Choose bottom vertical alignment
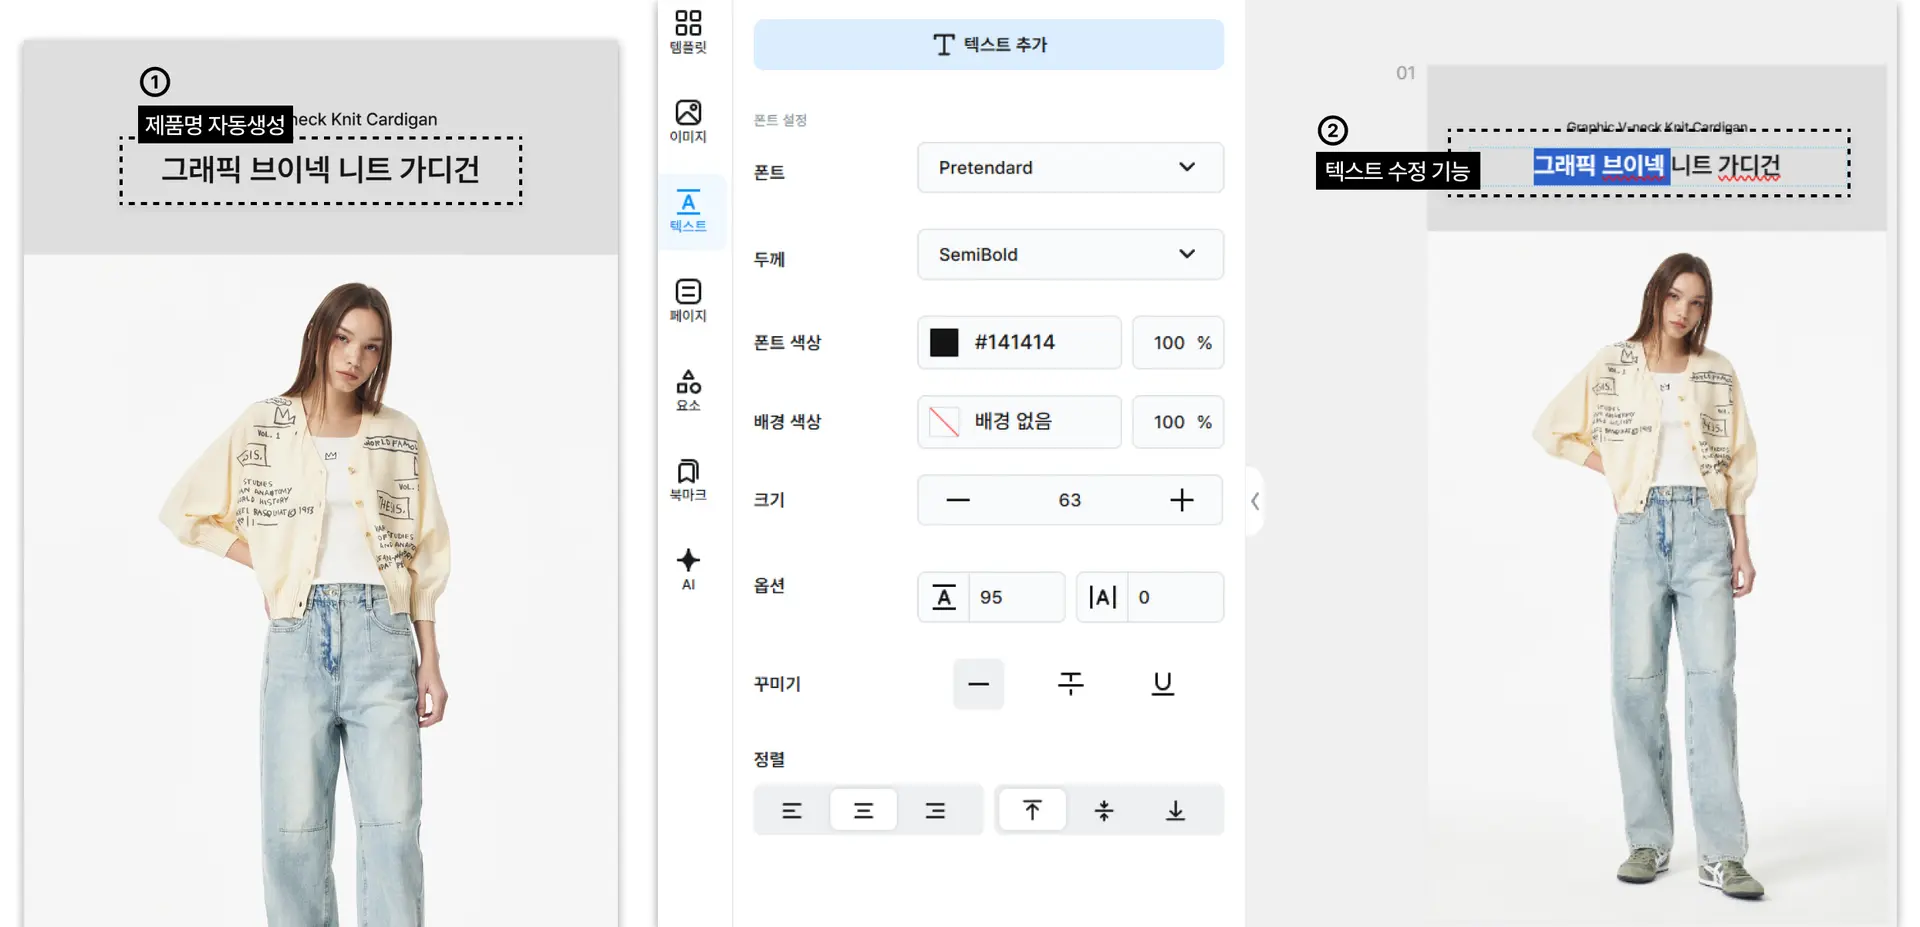 (1175, 809)
